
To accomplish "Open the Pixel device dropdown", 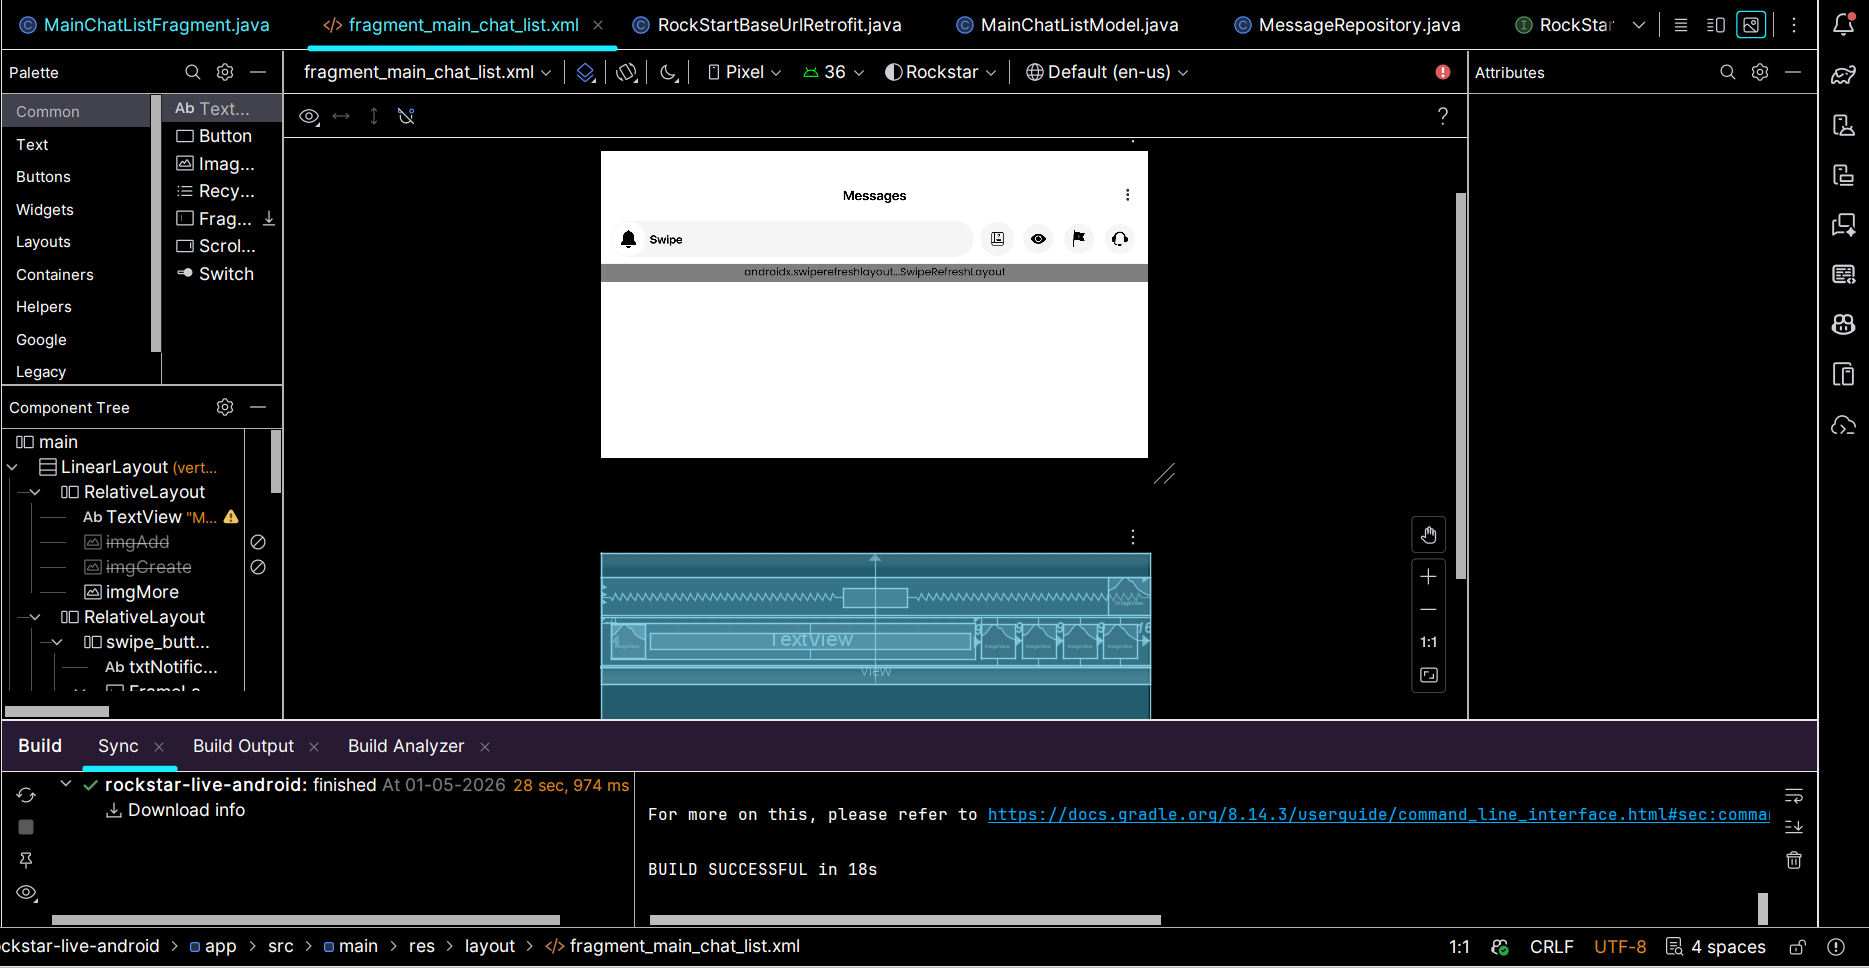I will coord(744,72).
